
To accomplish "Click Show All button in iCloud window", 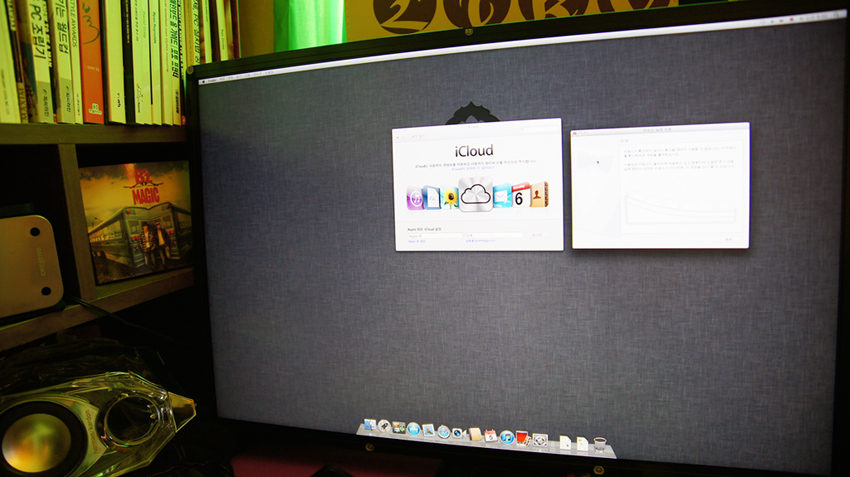I will tap(418, 136).
